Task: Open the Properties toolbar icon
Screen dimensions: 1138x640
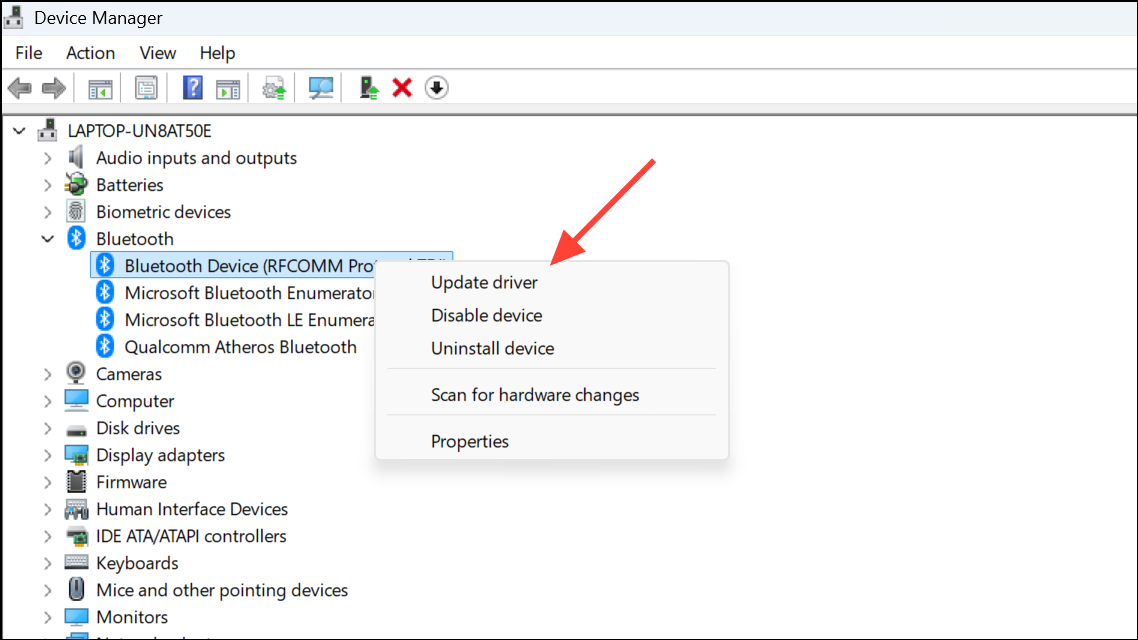Action: pyautogui.click(x=146, y=89)
